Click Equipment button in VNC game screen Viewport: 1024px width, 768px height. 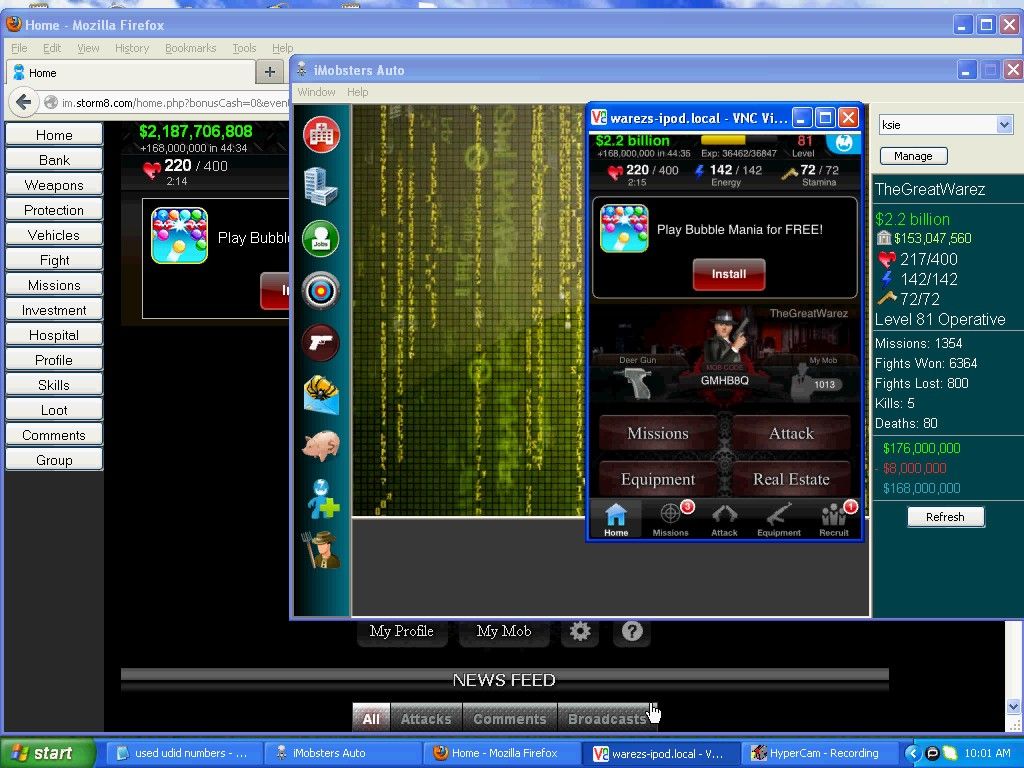coord(658,479)
